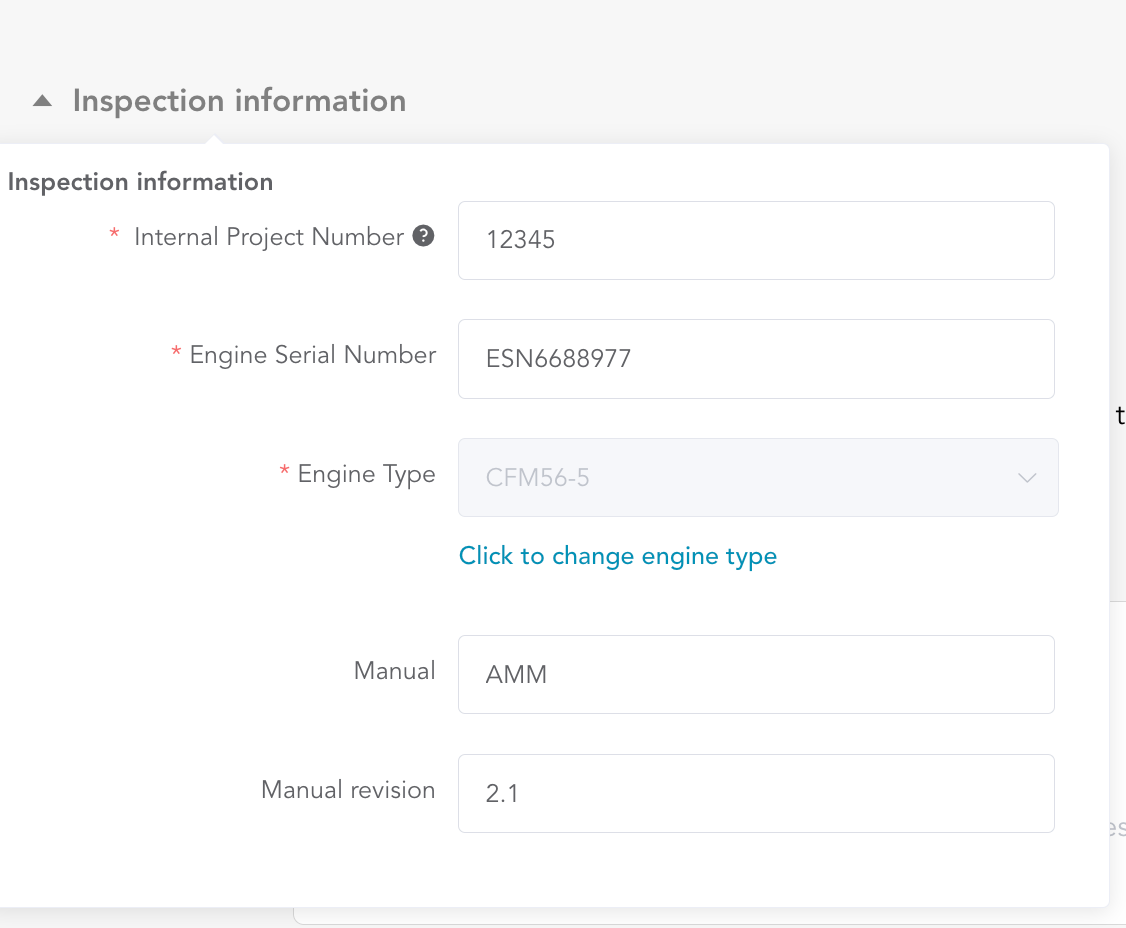Focus the Manual field containing AMM
This screenshot has width=1126, height=928.
click(x=756, y=674)
